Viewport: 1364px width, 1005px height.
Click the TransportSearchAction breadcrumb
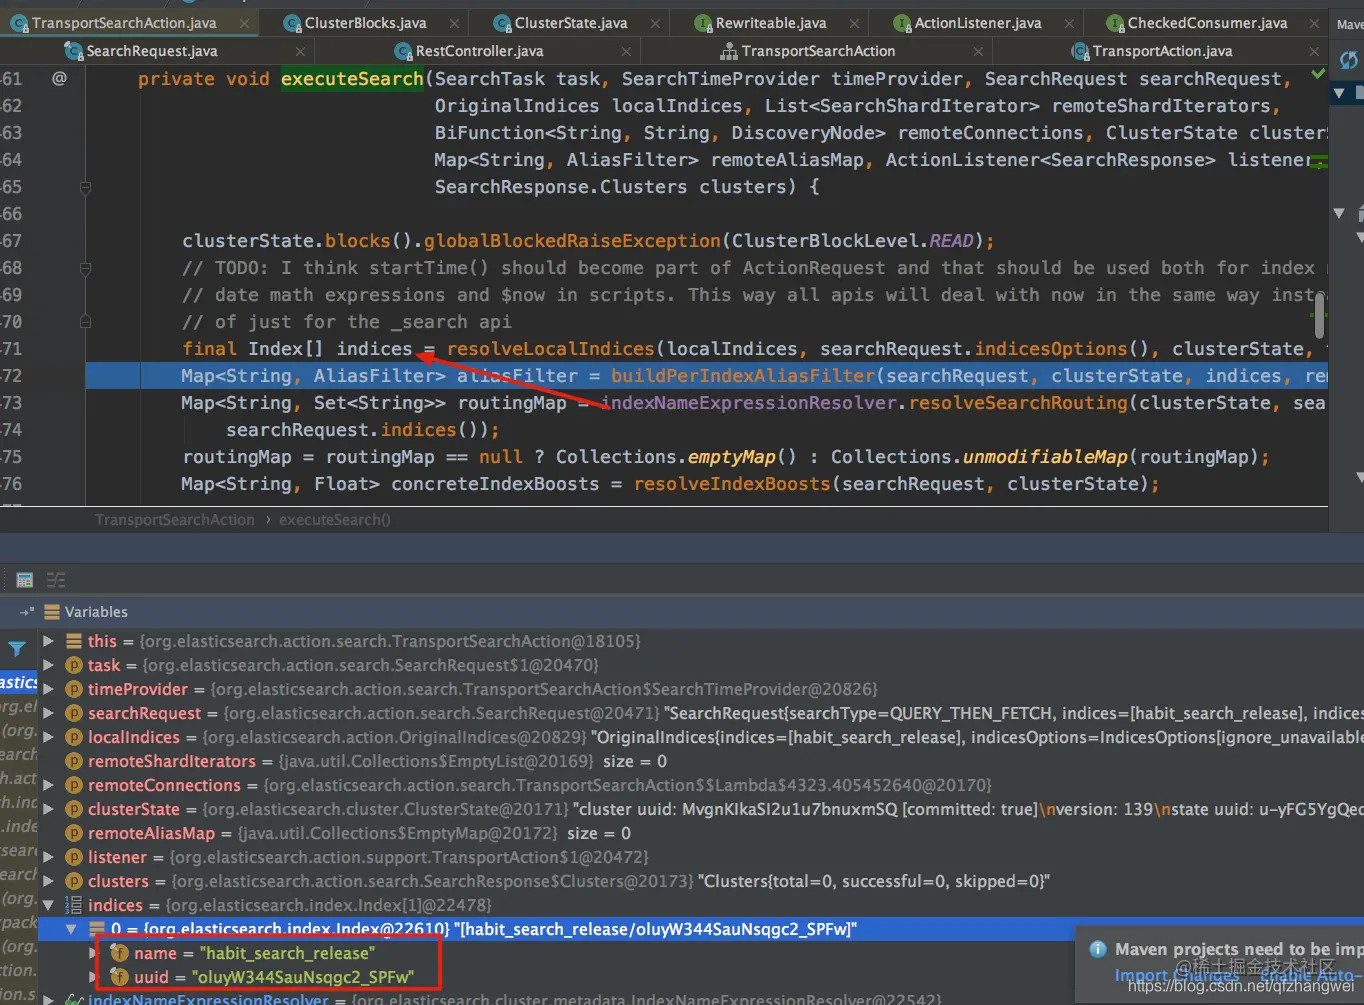[x=174, y=520]
